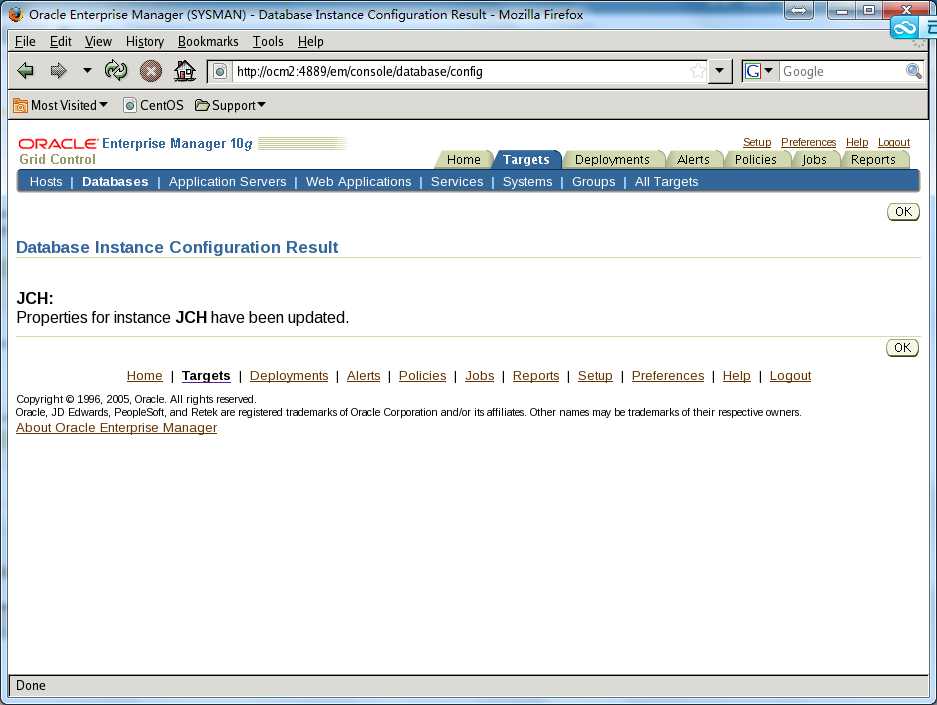Follow the footer Policies link
This screenshot has height=705, width=937.
click(422, 376)
